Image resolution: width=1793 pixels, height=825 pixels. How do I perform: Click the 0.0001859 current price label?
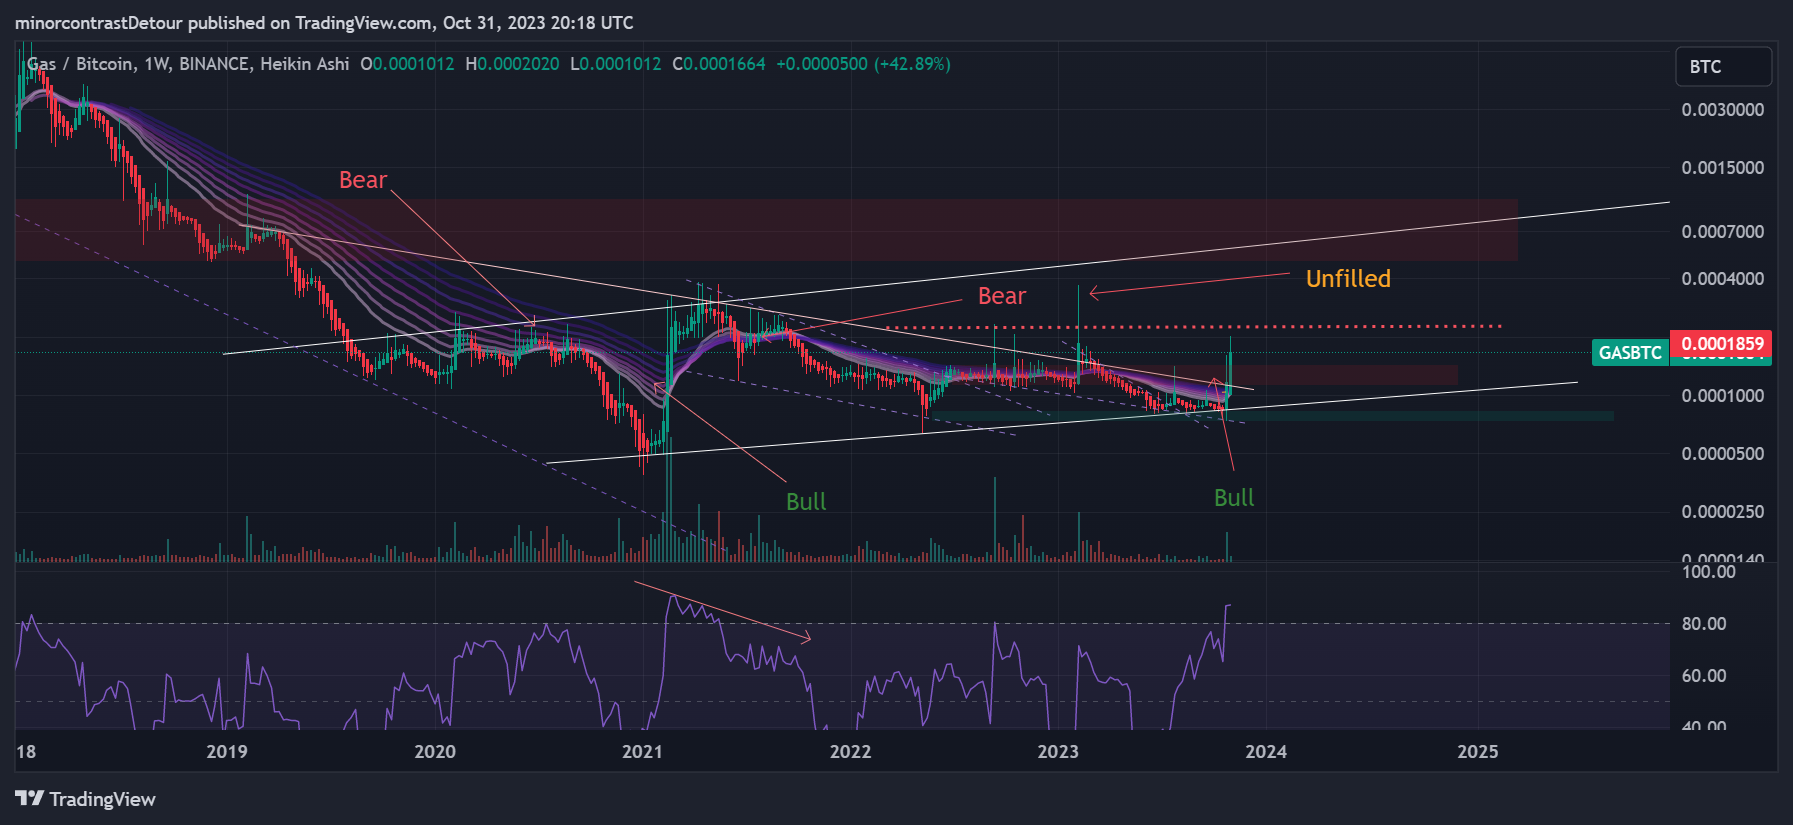point(1722,344)
